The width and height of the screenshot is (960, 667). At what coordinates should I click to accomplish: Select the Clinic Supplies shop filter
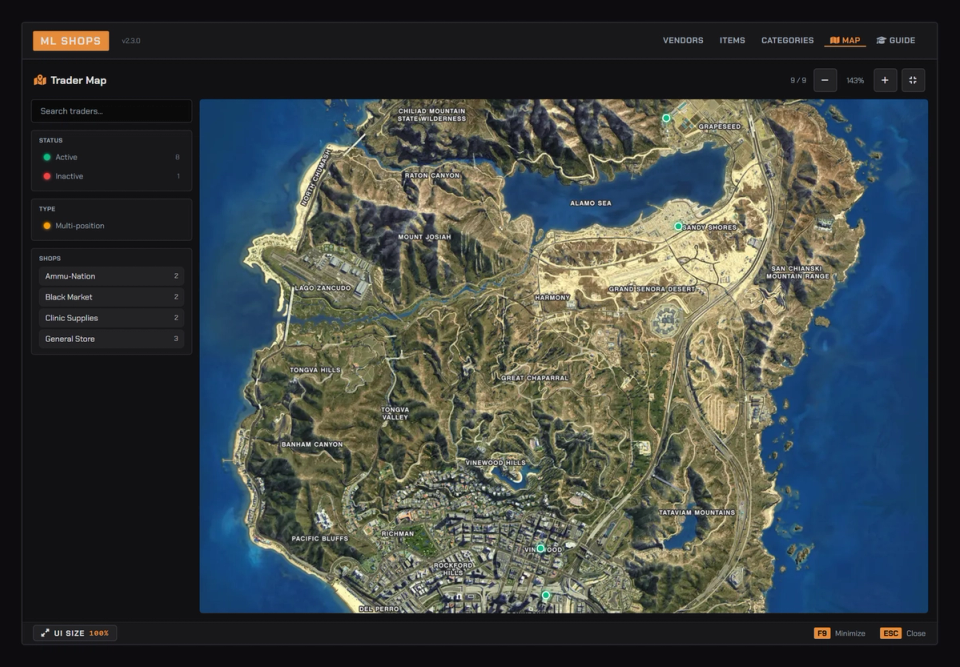tap(111, 318)
